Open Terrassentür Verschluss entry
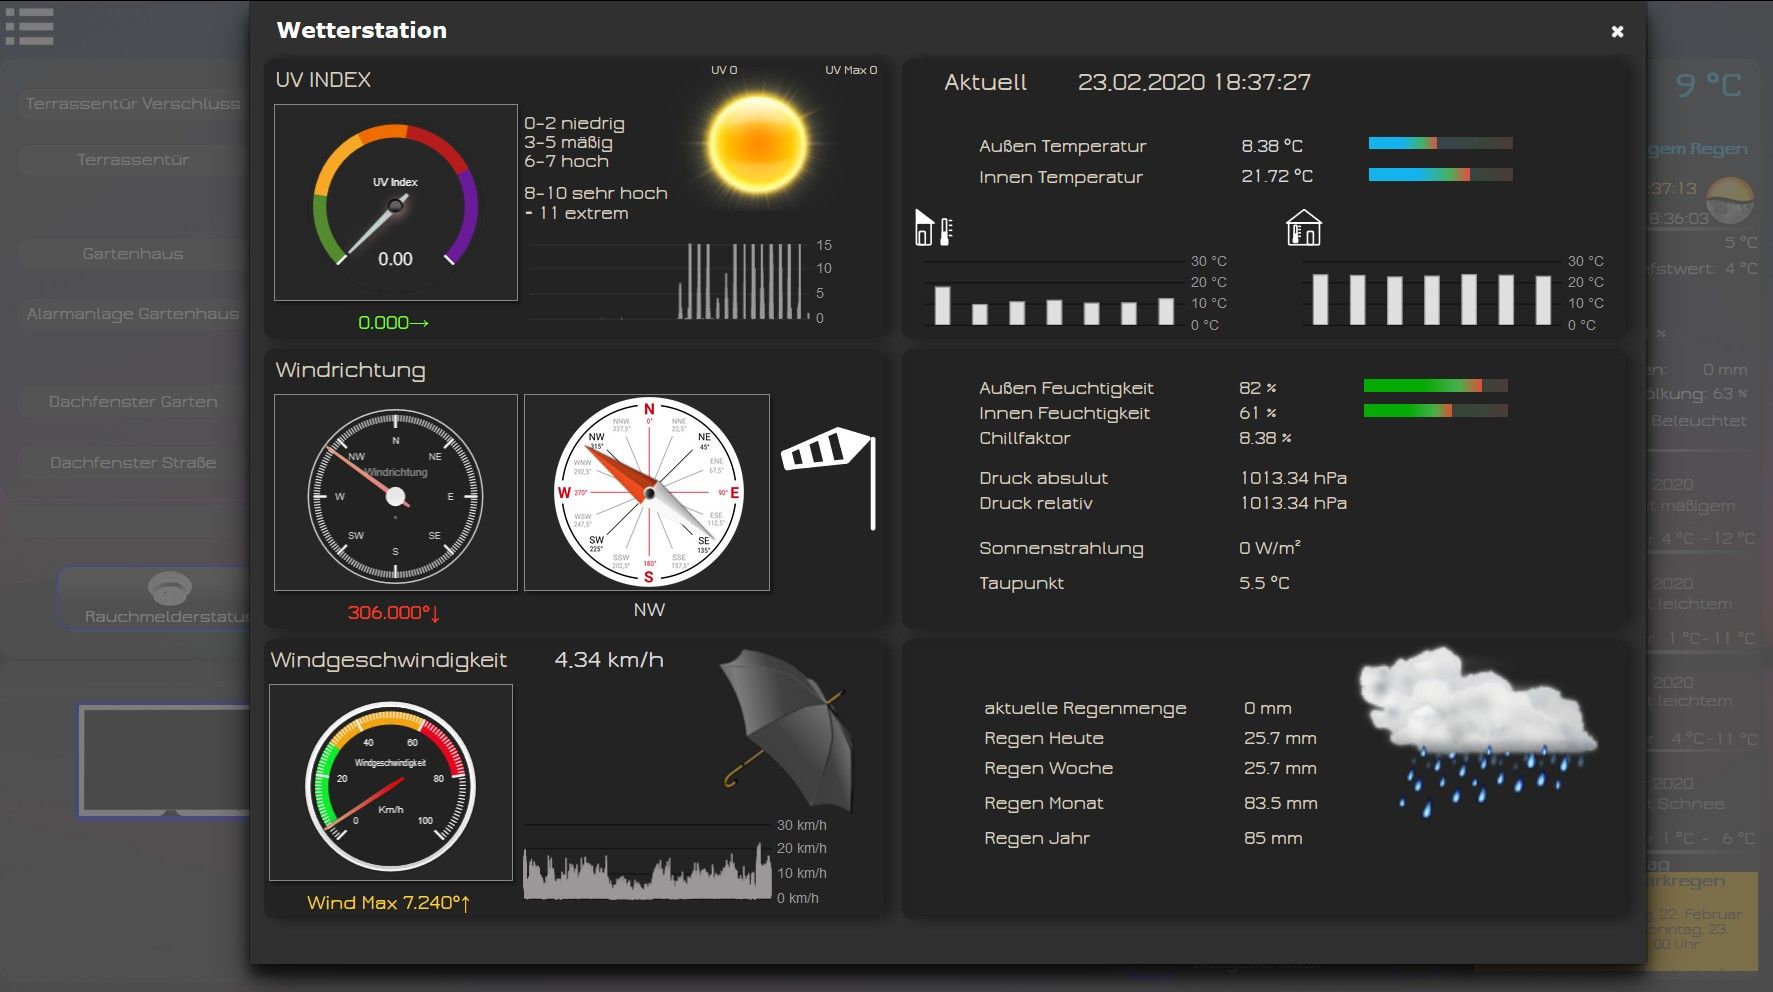Image resolution: width=1773 pixels, height=992 pixels. [132, 104]
